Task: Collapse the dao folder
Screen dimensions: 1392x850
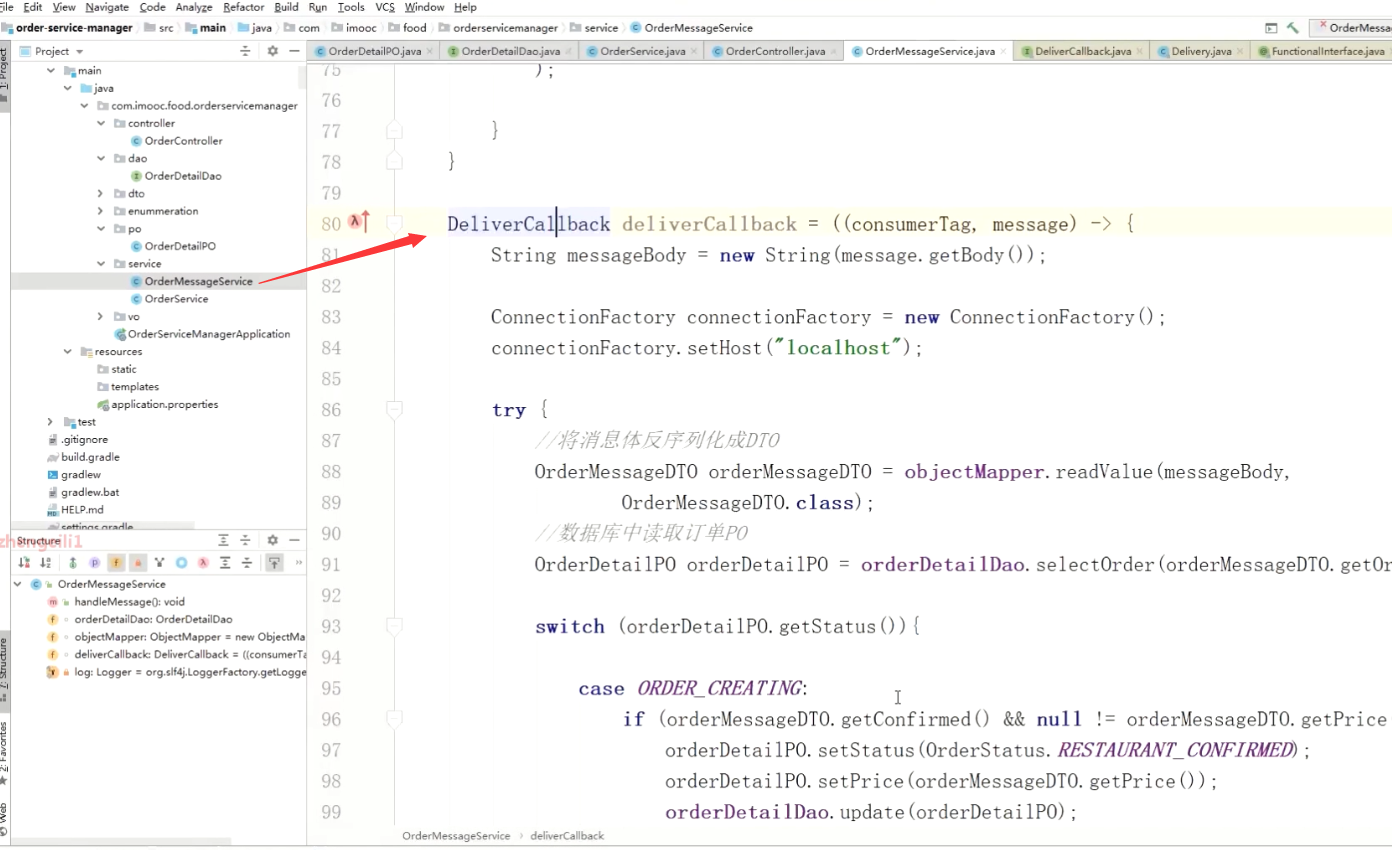Action: pos(101,158)
